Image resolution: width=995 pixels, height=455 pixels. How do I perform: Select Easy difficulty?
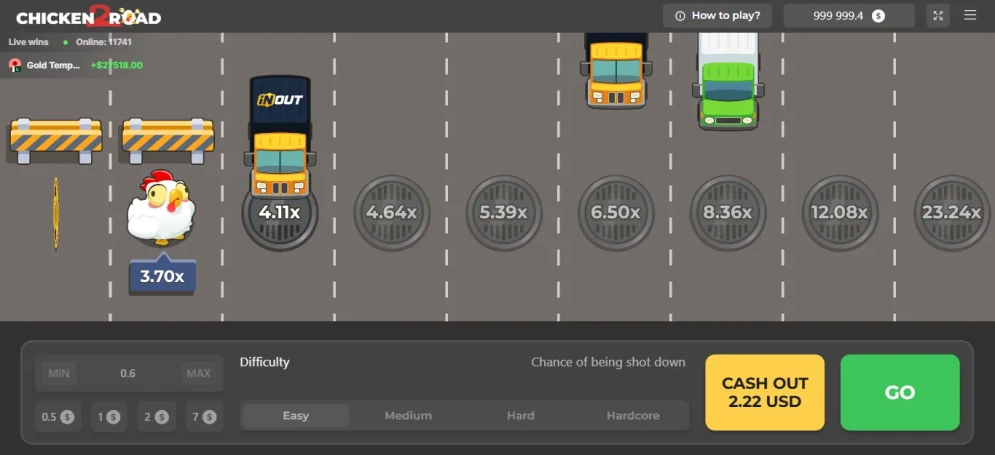click(x=296, y=416)
